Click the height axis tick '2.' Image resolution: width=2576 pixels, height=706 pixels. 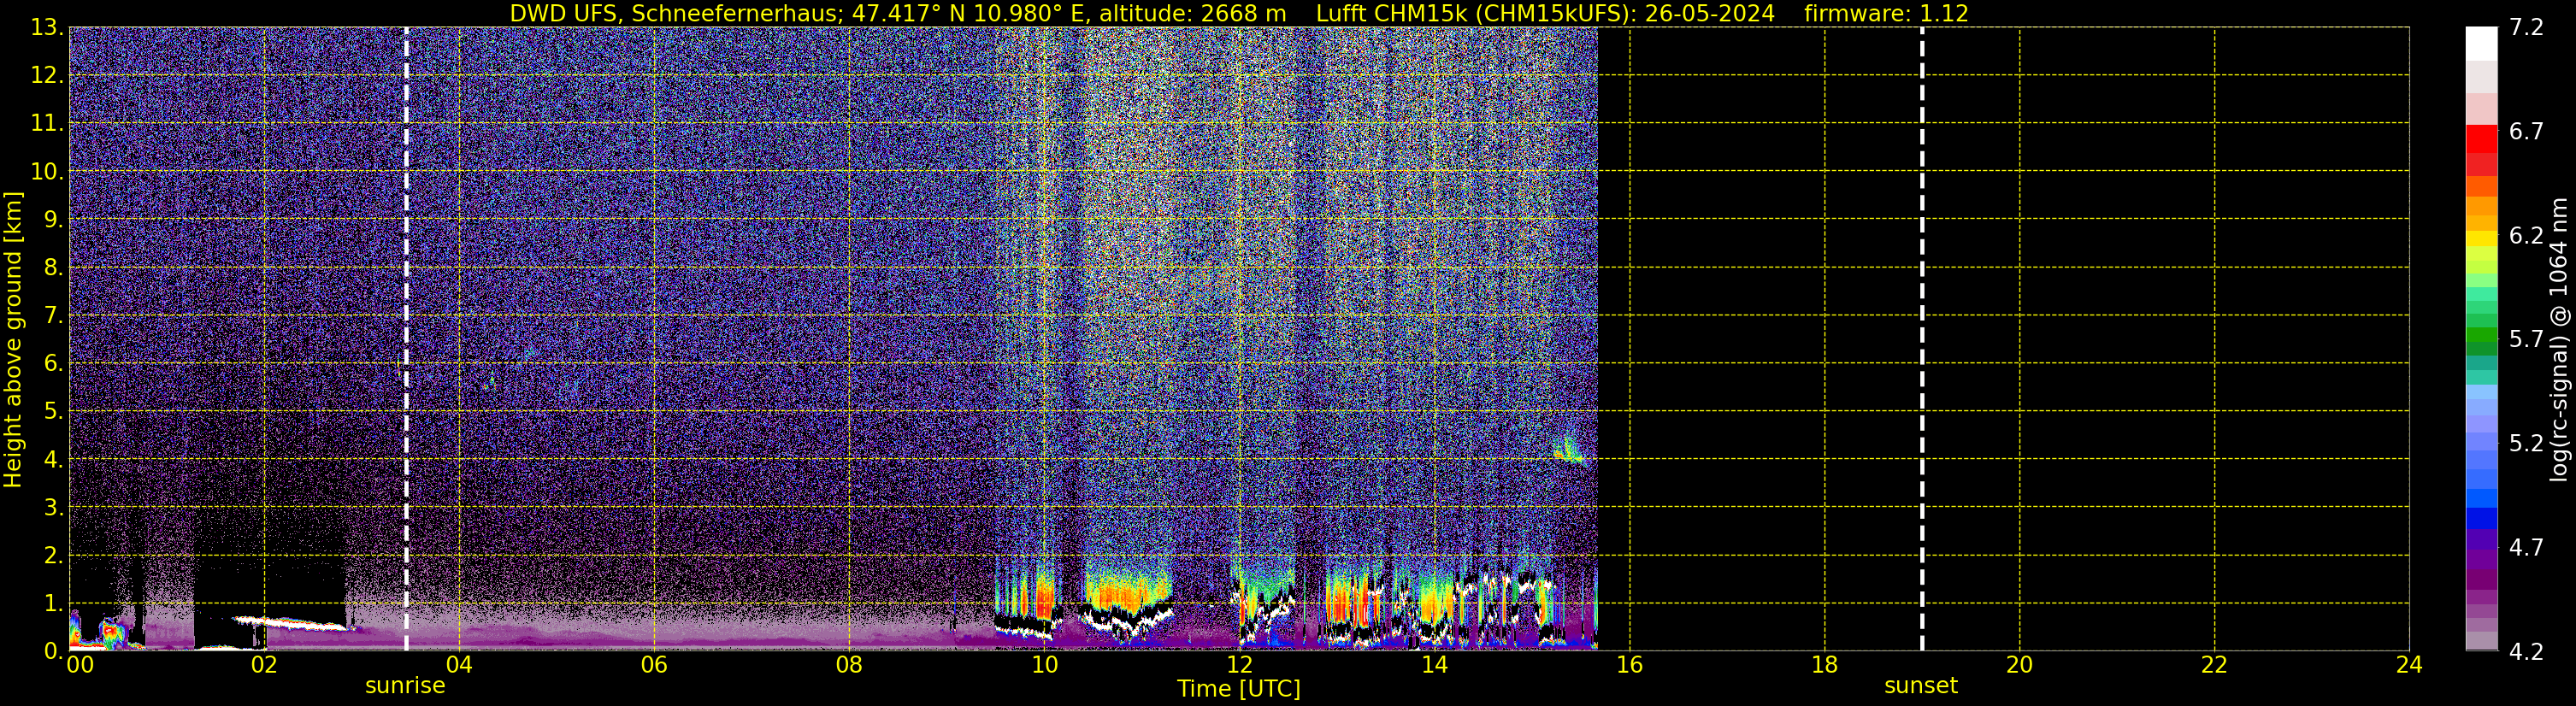click(53, 556)
